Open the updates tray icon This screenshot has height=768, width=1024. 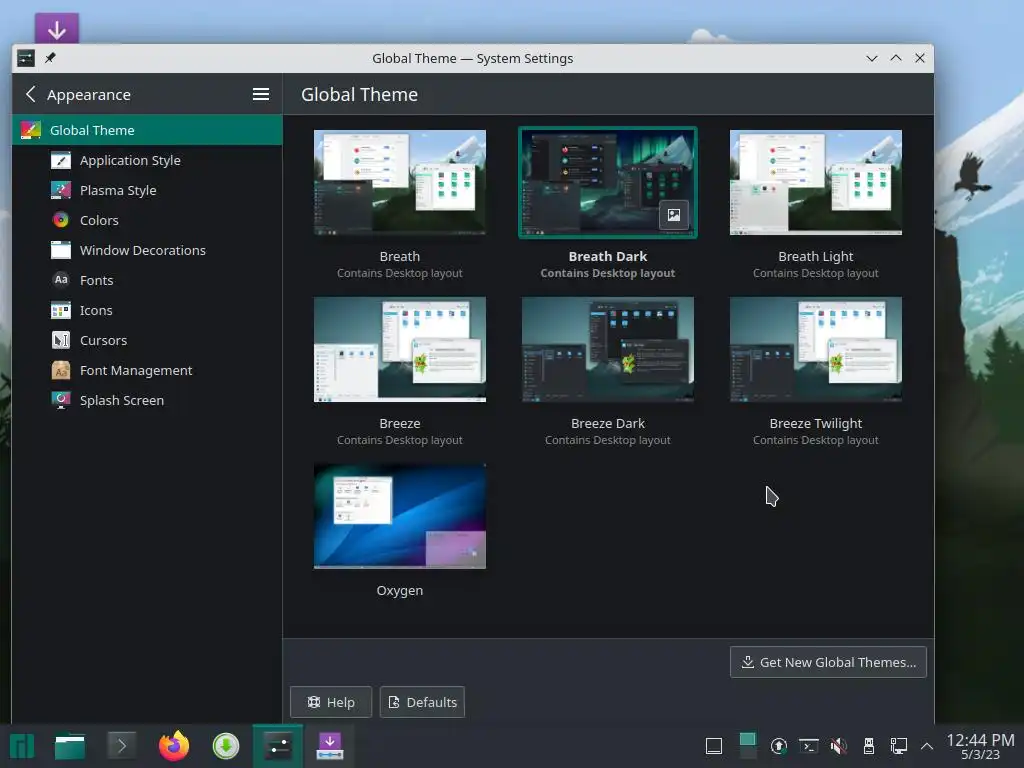[x=778, y=746]
